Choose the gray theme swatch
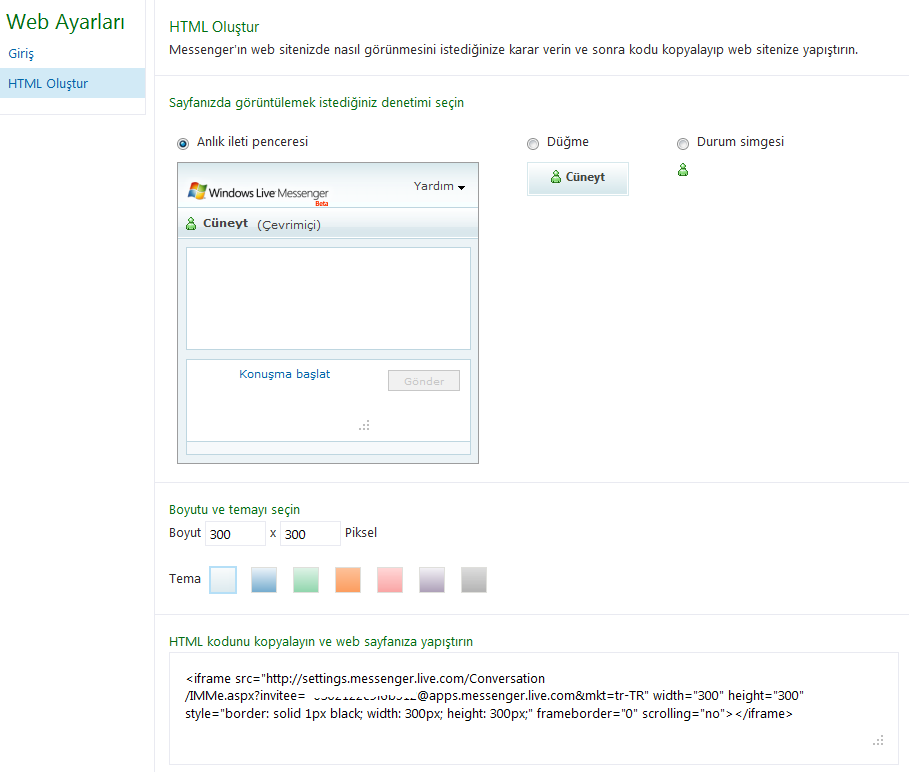 click(474, 580)
